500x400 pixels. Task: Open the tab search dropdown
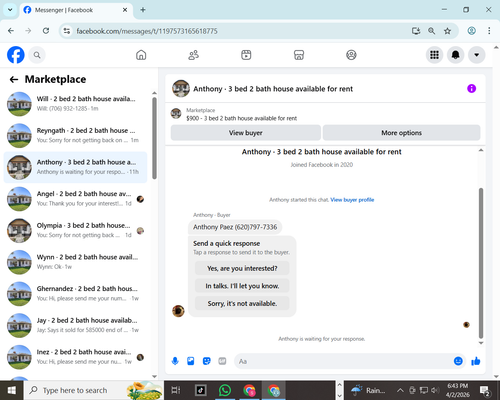pos(10,10)
